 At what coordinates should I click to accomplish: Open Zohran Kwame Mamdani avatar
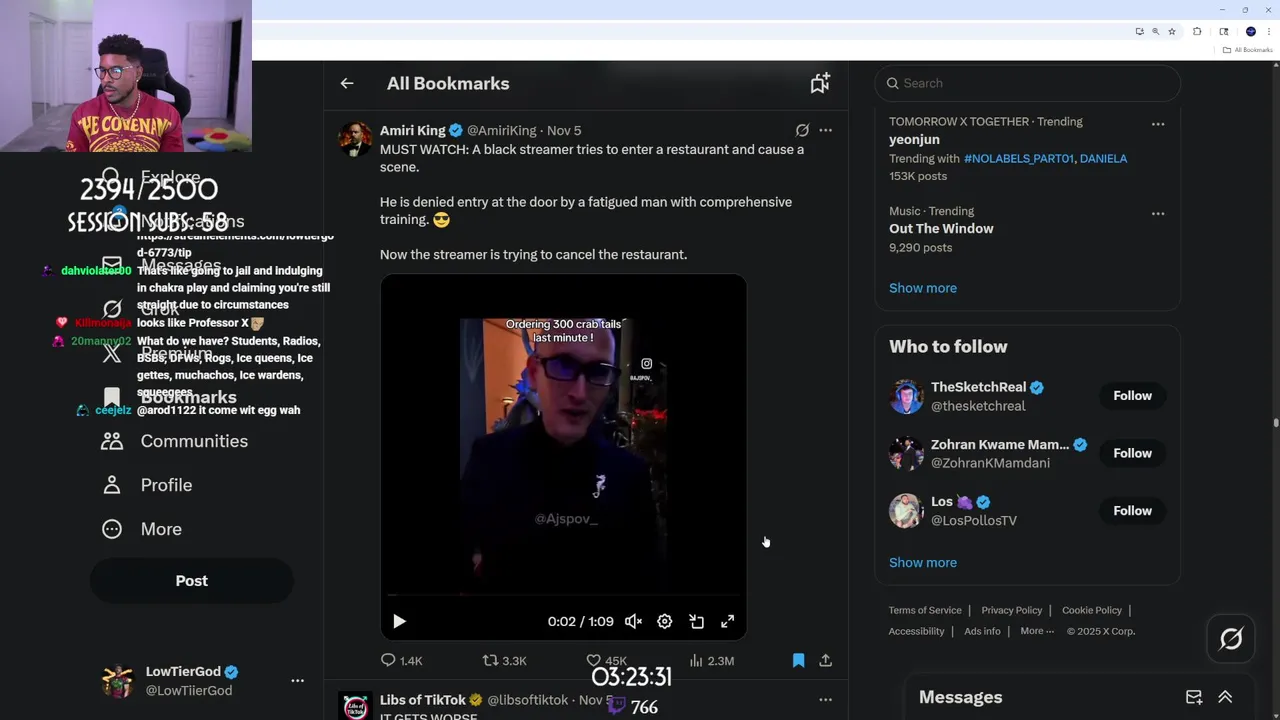coord(906,453)
